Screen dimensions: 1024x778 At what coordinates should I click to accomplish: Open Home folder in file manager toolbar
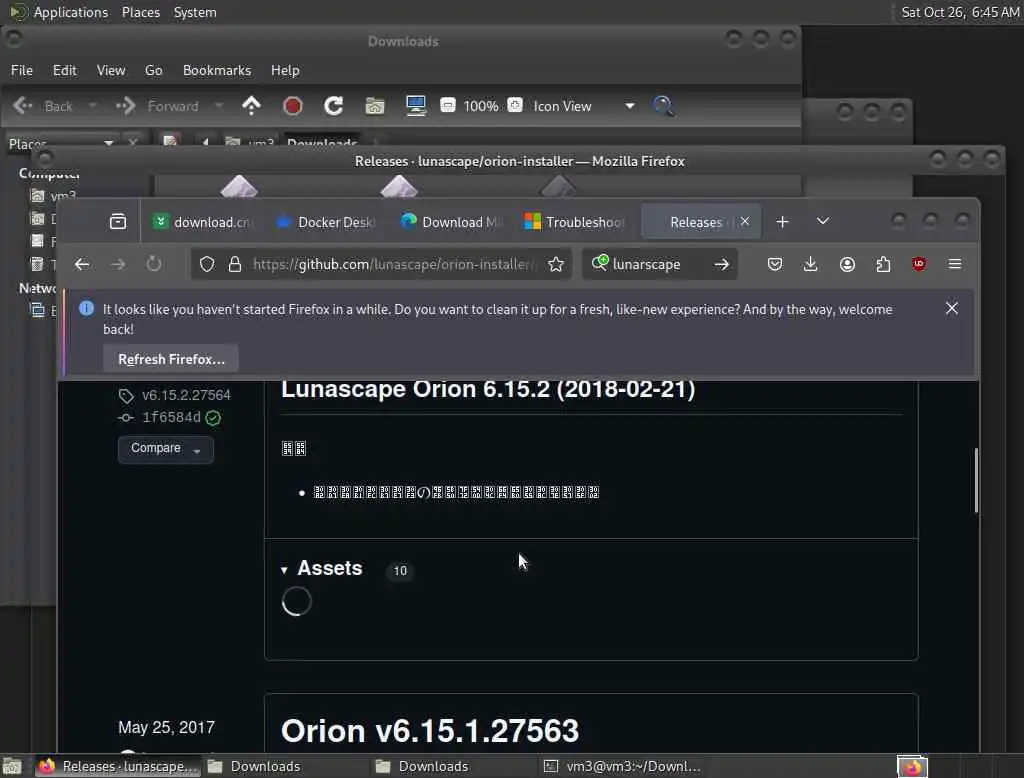[374, 106]
